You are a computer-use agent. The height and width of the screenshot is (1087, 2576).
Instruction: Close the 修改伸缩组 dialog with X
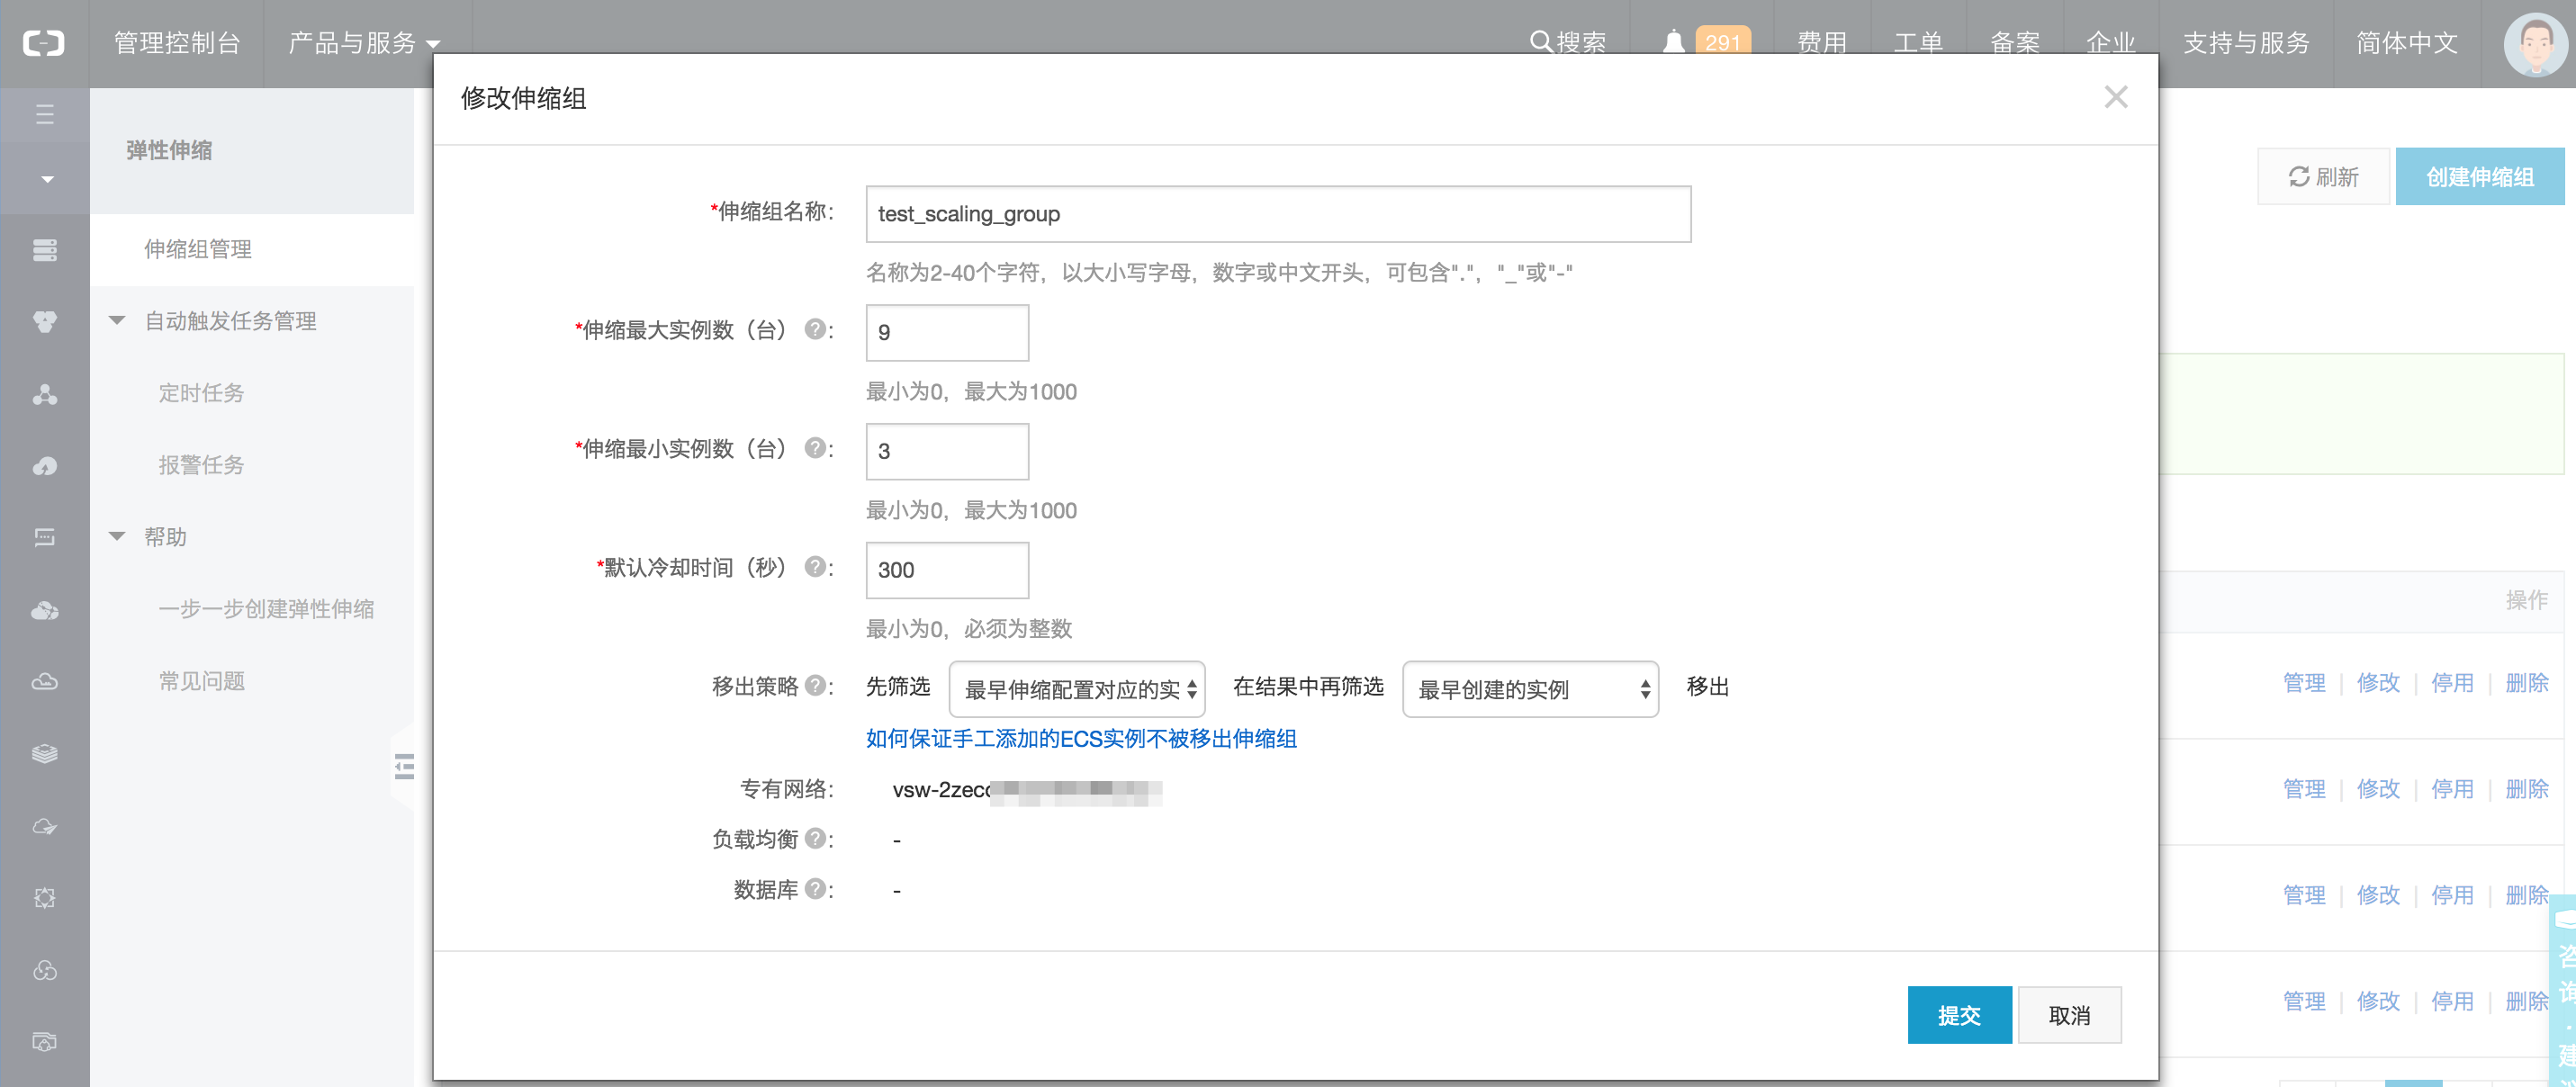(2116, 97)
